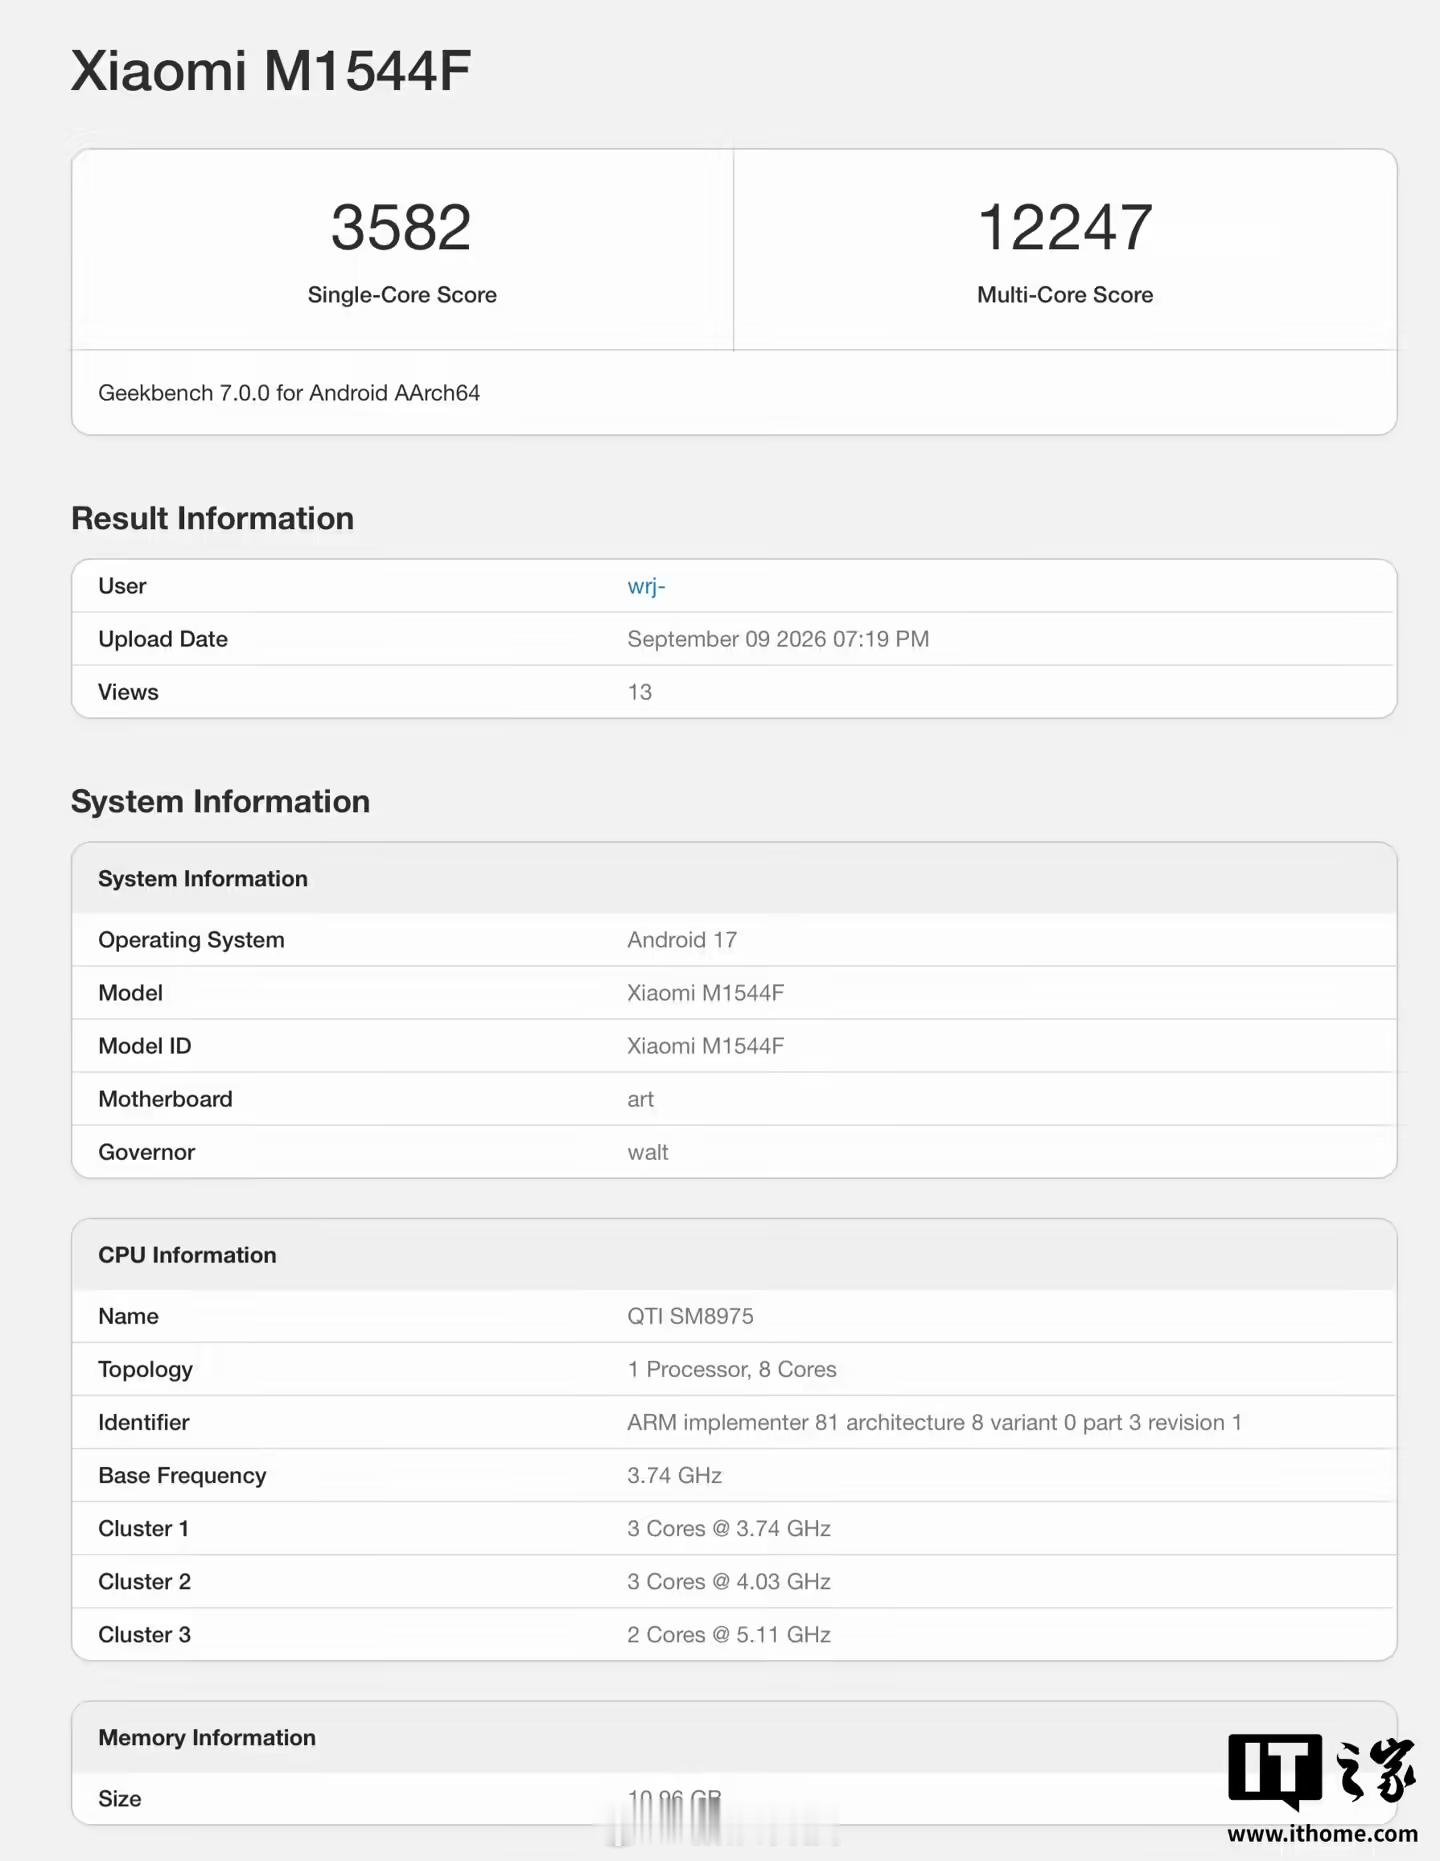Click the Topology label
This screenshot has width=1440, height=1861.
(x=146, y=1369)
